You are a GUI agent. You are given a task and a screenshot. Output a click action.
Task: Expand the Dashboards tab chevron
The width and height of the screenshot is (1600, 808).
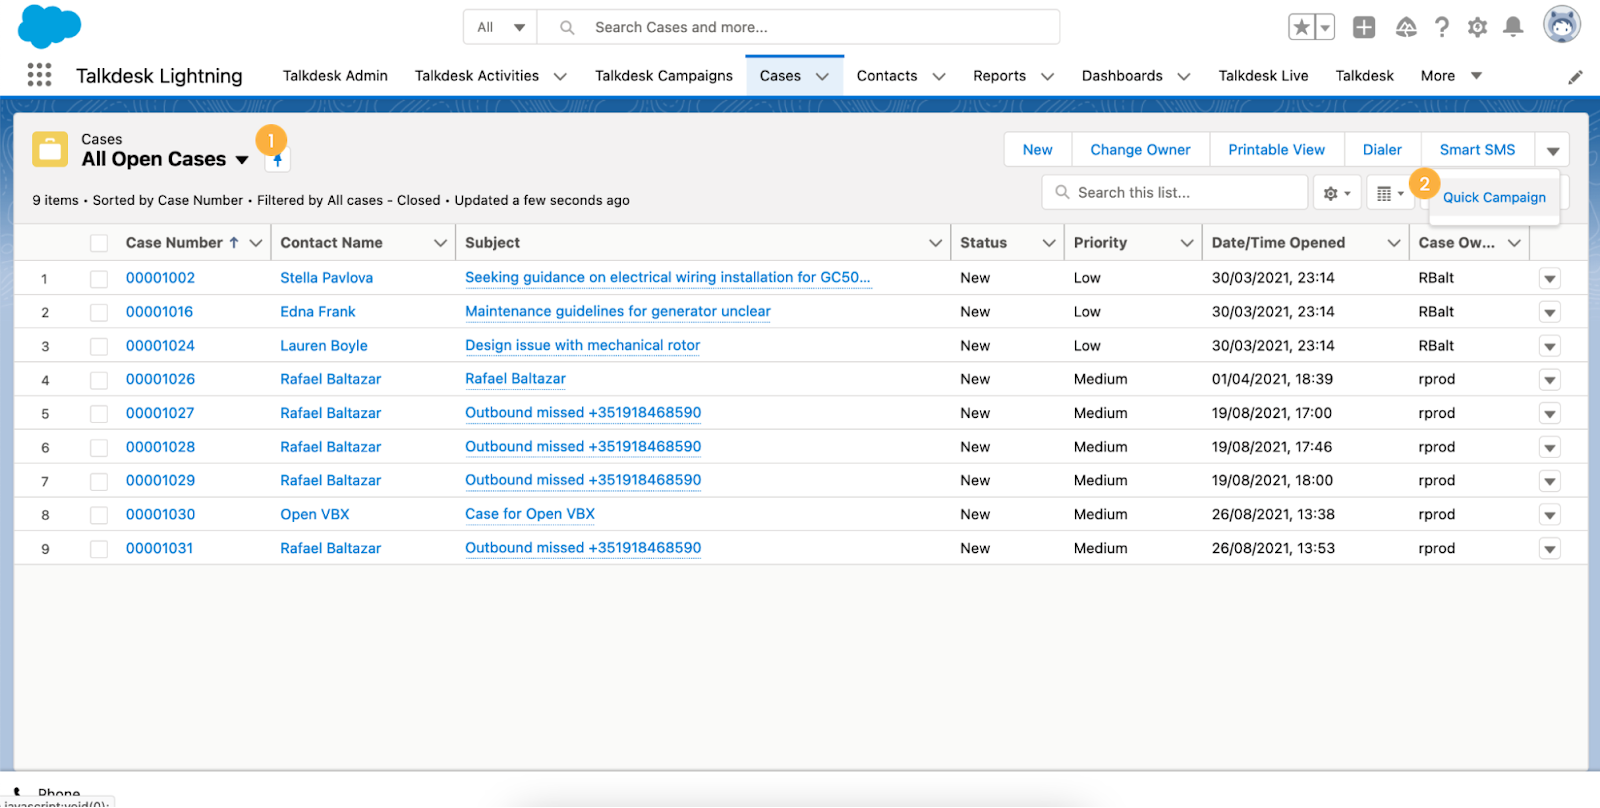[1184, 76]
